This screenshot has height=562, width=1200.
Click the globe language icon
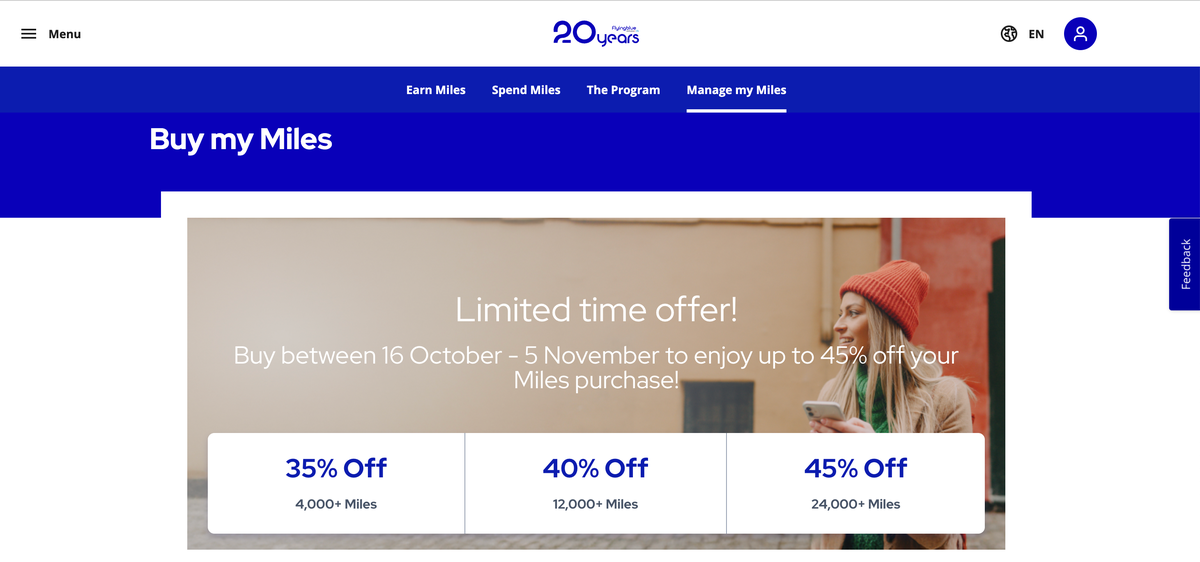pos(1008,34)
